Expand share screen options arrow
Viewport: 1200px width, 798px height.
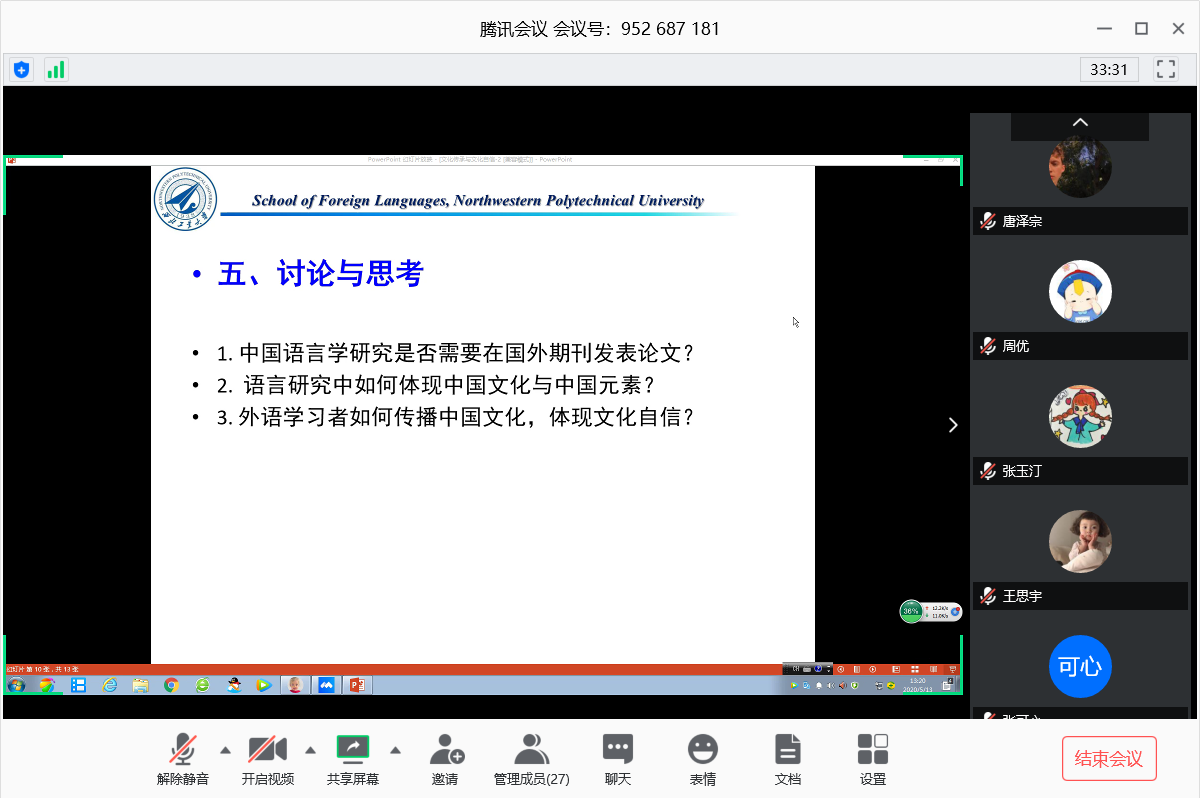click(x=395, y=749)
